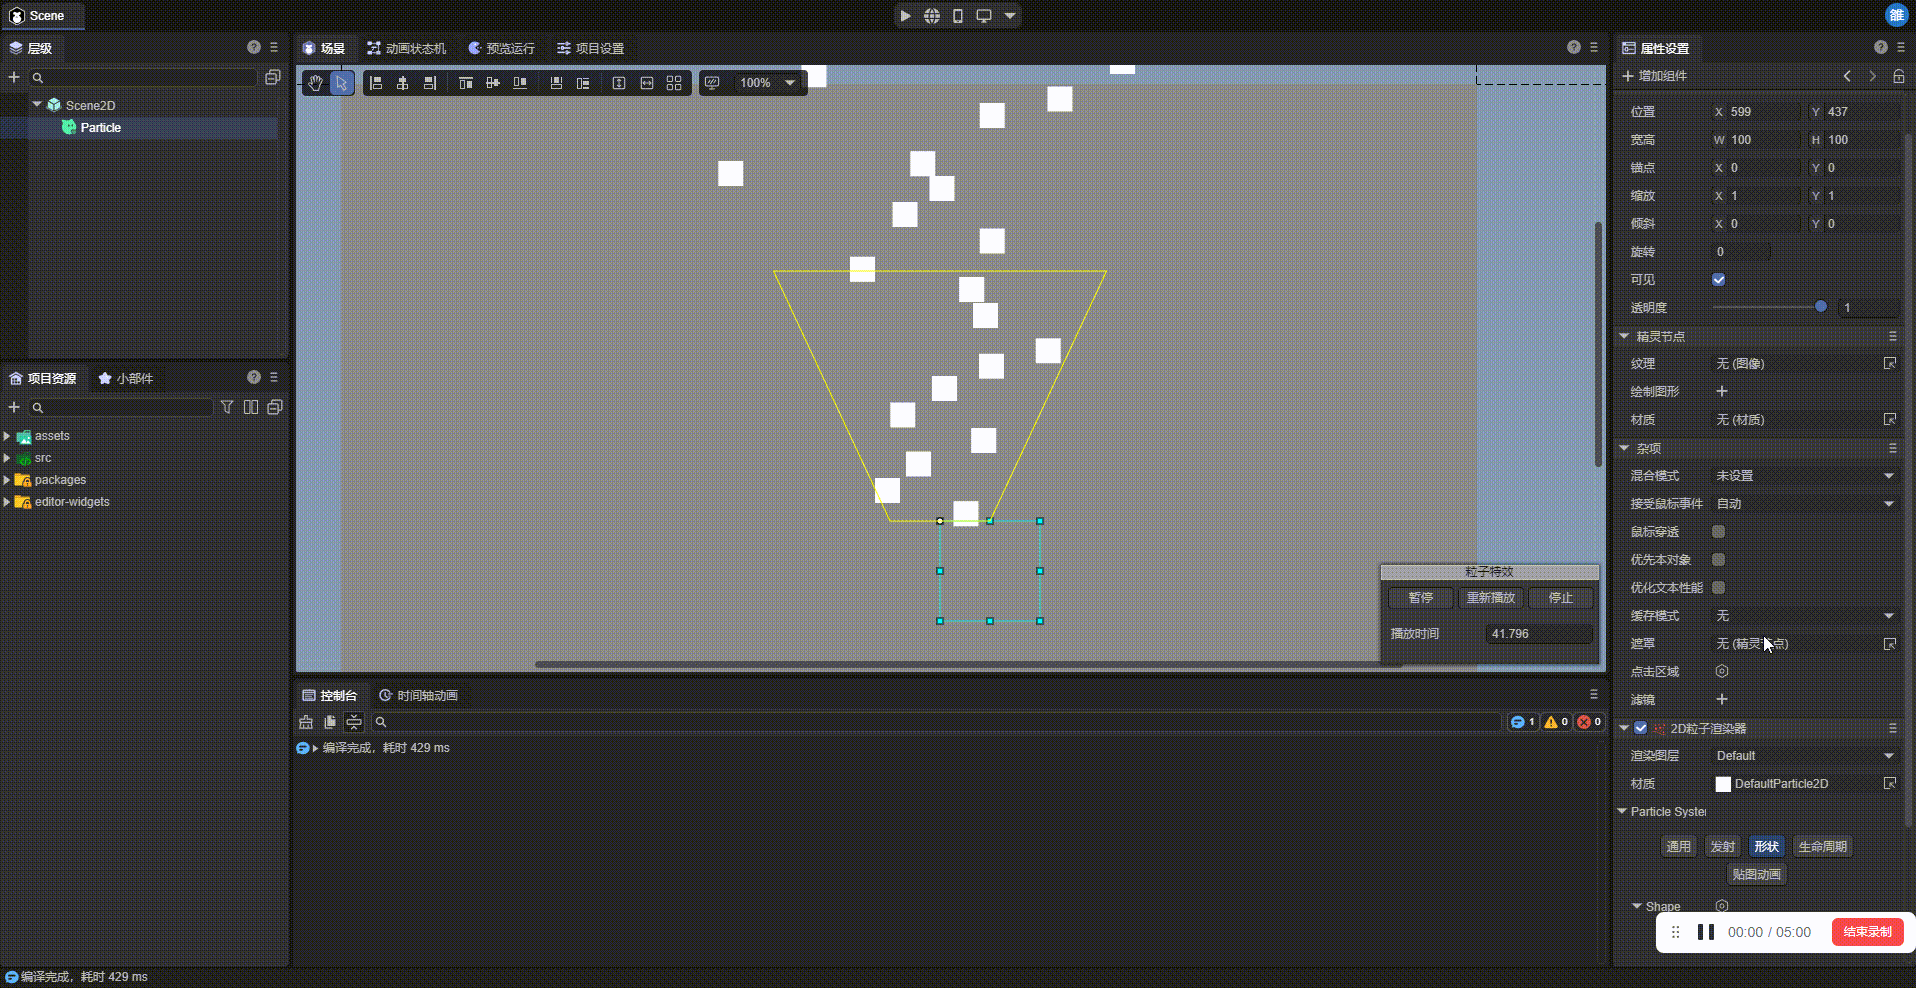Image resolution: width=1916 pixels, height=988 pixels.
Task: Add a draw shape with plus icon
Action: click(1721, 392)
